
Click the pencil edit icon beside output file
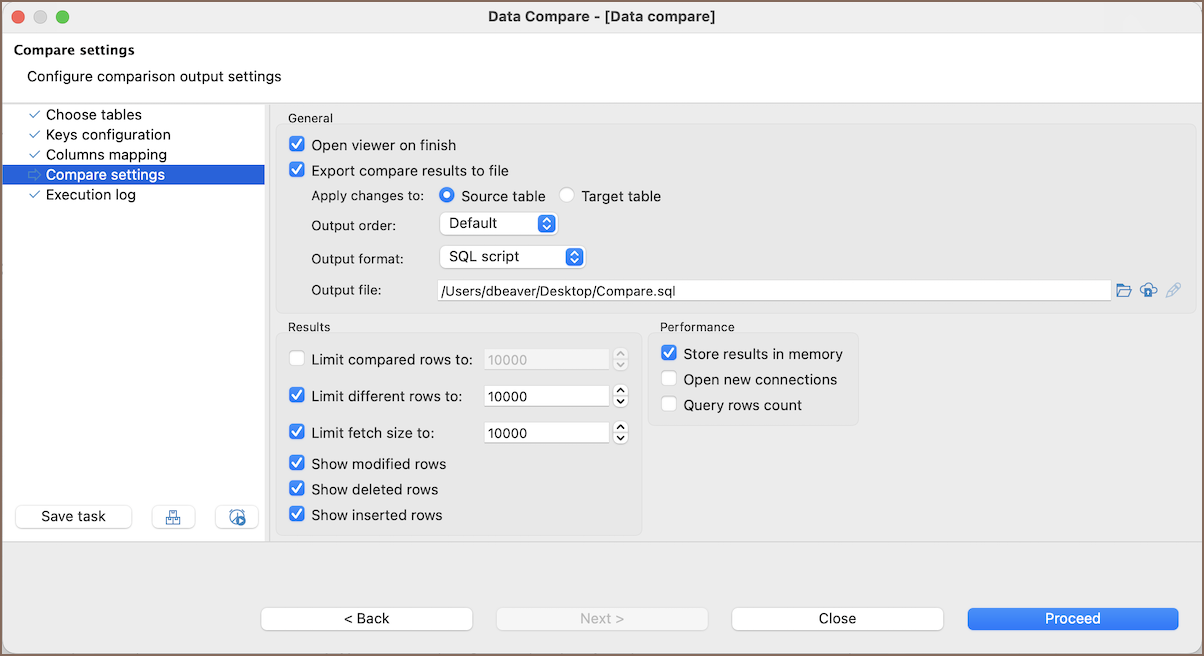[1174, 290]
